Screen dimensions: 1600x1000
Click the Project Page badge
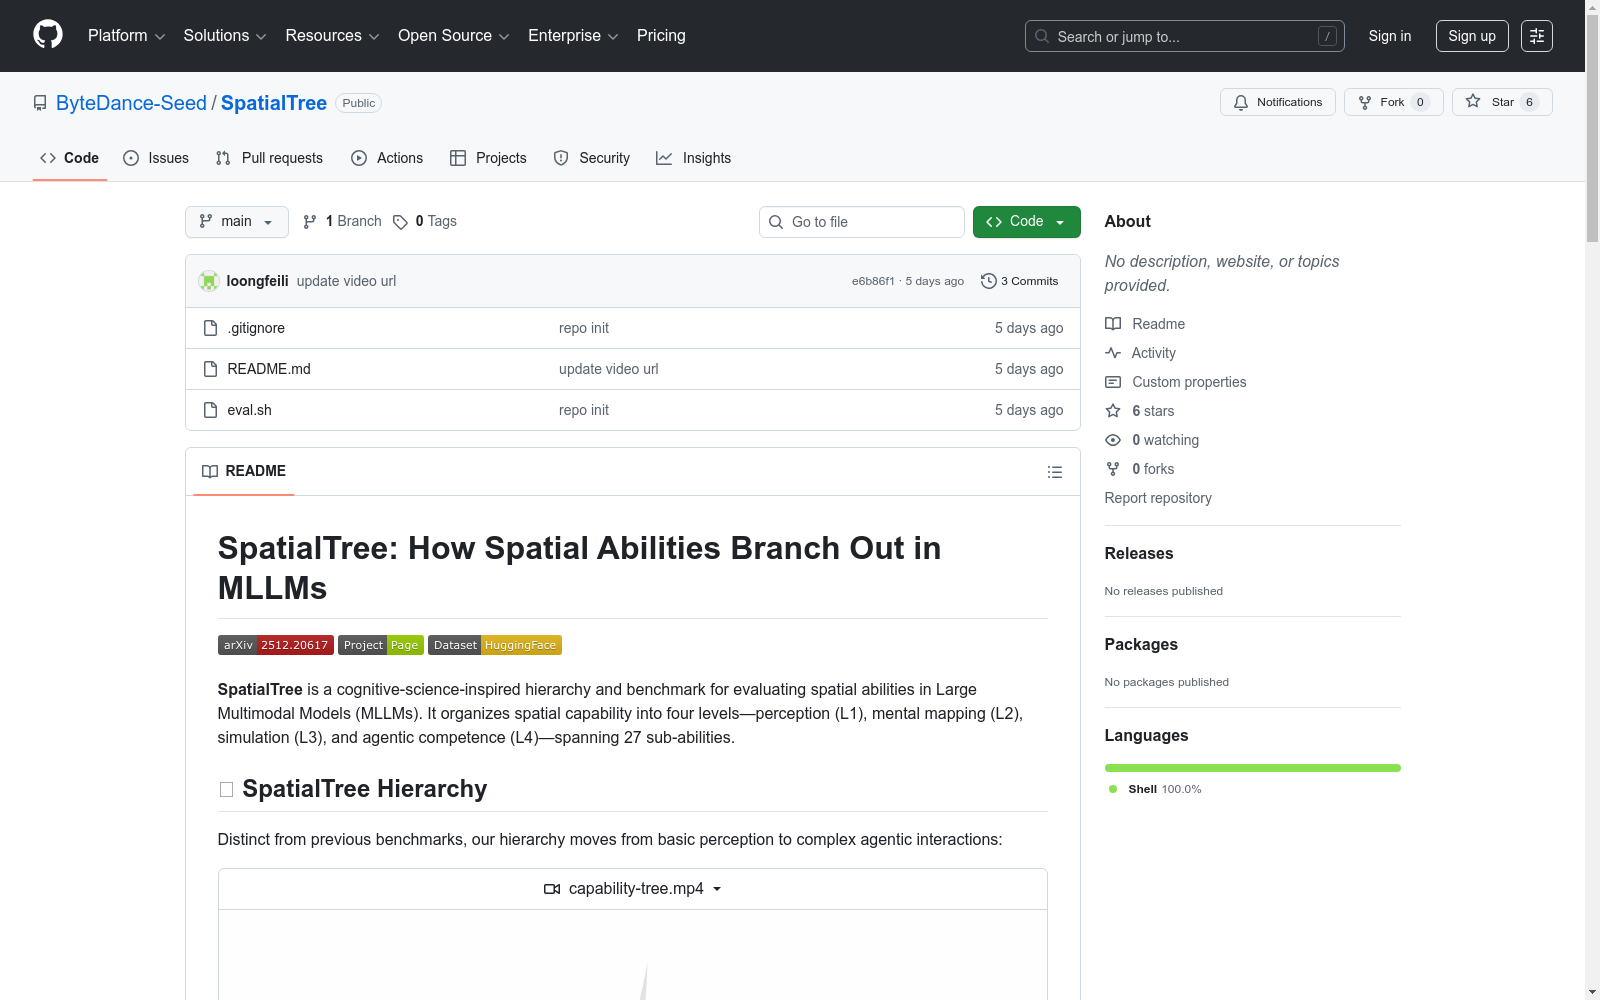[381, 645]
